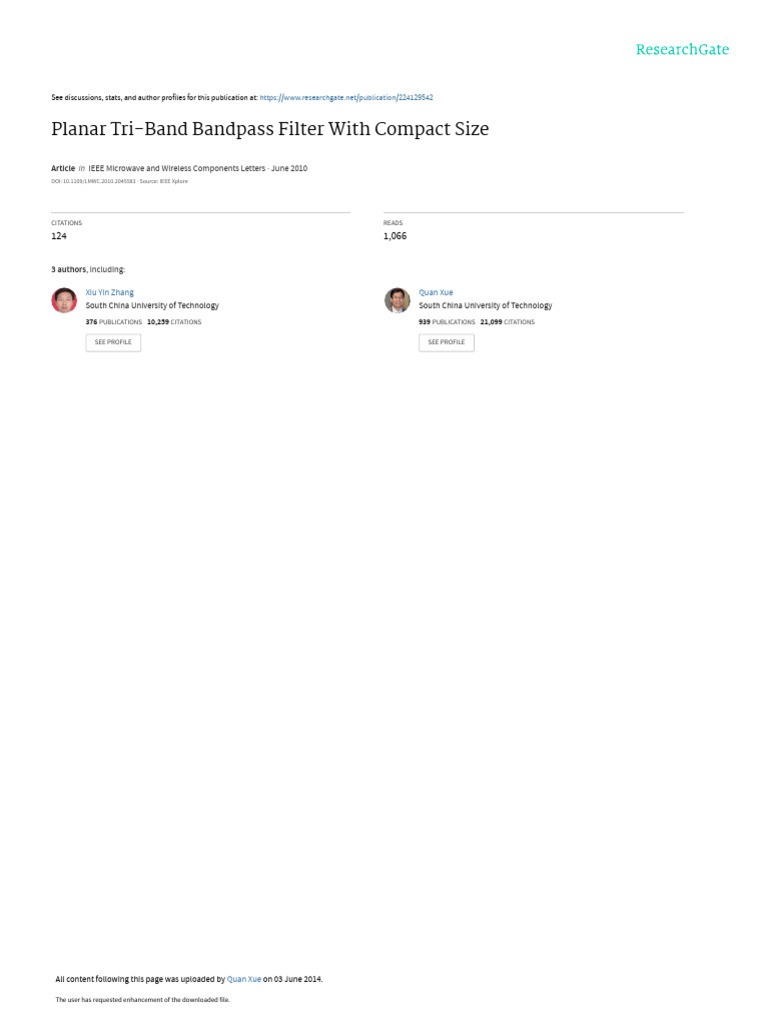Open Quan Xue author name link in the authors section
The width and height of the screenshot is (768, 1024).
coord(436,293)
